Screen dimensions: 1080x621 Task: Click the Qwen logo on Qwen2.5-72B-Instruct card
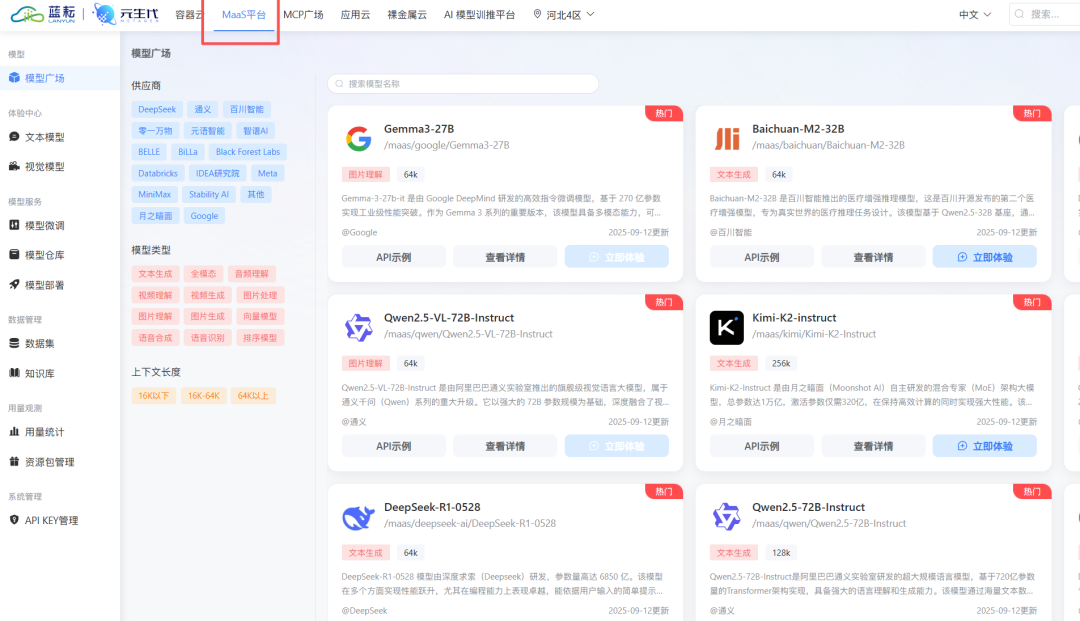tap(727, 516)
